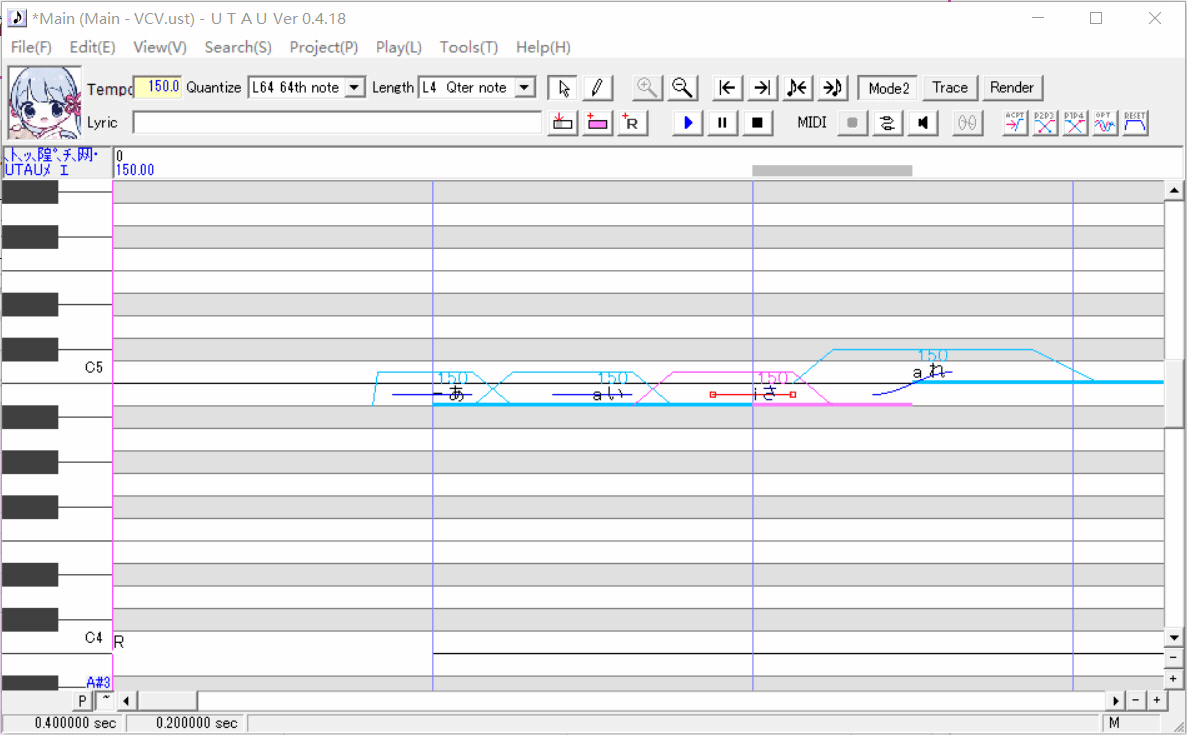Open the Tools(T) menu
The height and width of the screenshot is (735, 1187).
[468, 47]
